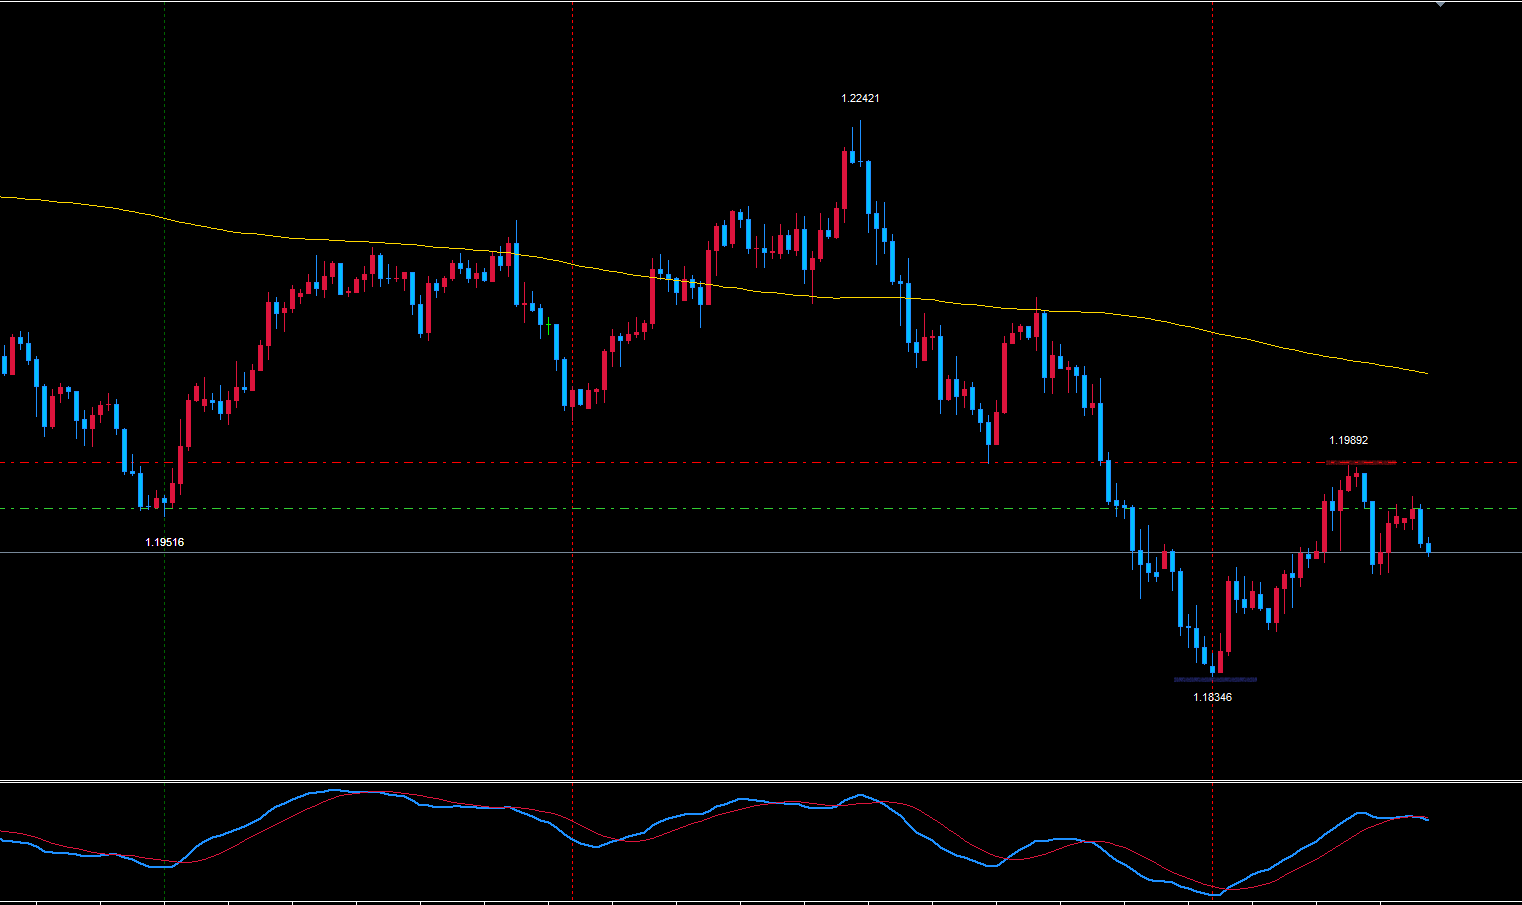1522x905 pixels.
Task: Select the green dash-dot horizontal level line
Action: pyautogui.click(x=700, y=509)
